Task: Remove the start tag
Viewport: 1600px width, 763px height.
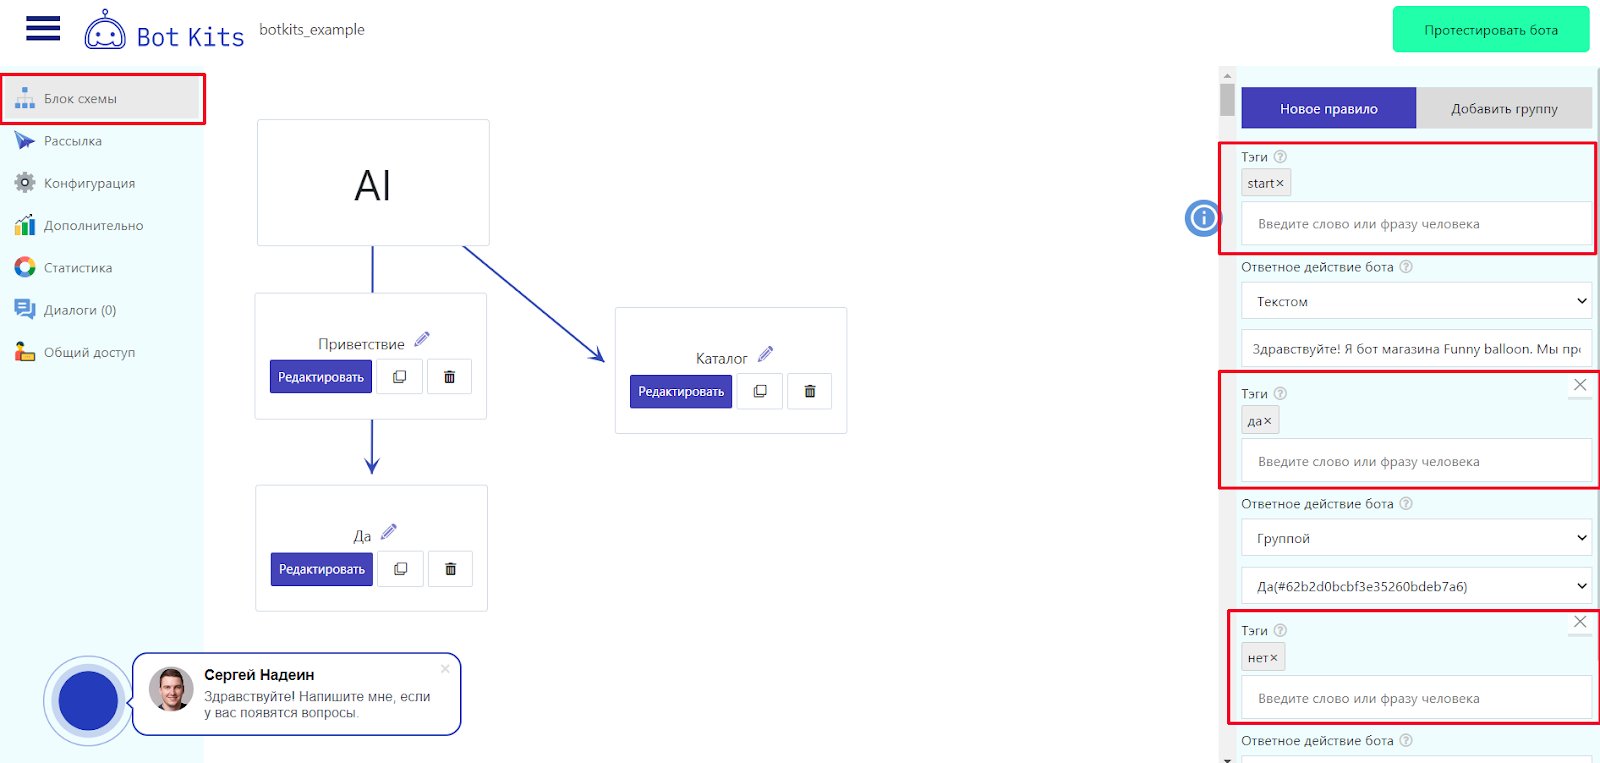Action: 1280,184
